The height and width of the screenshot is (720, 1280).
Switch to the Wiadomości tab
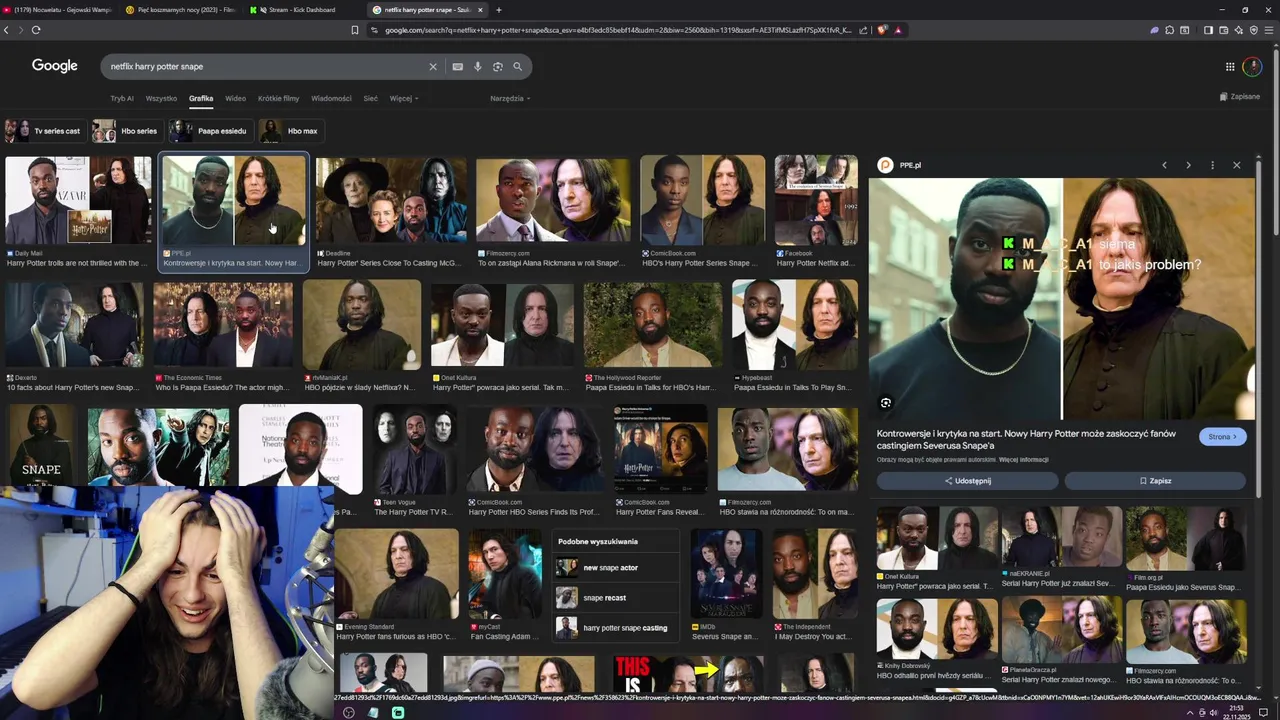click(331, 98)
